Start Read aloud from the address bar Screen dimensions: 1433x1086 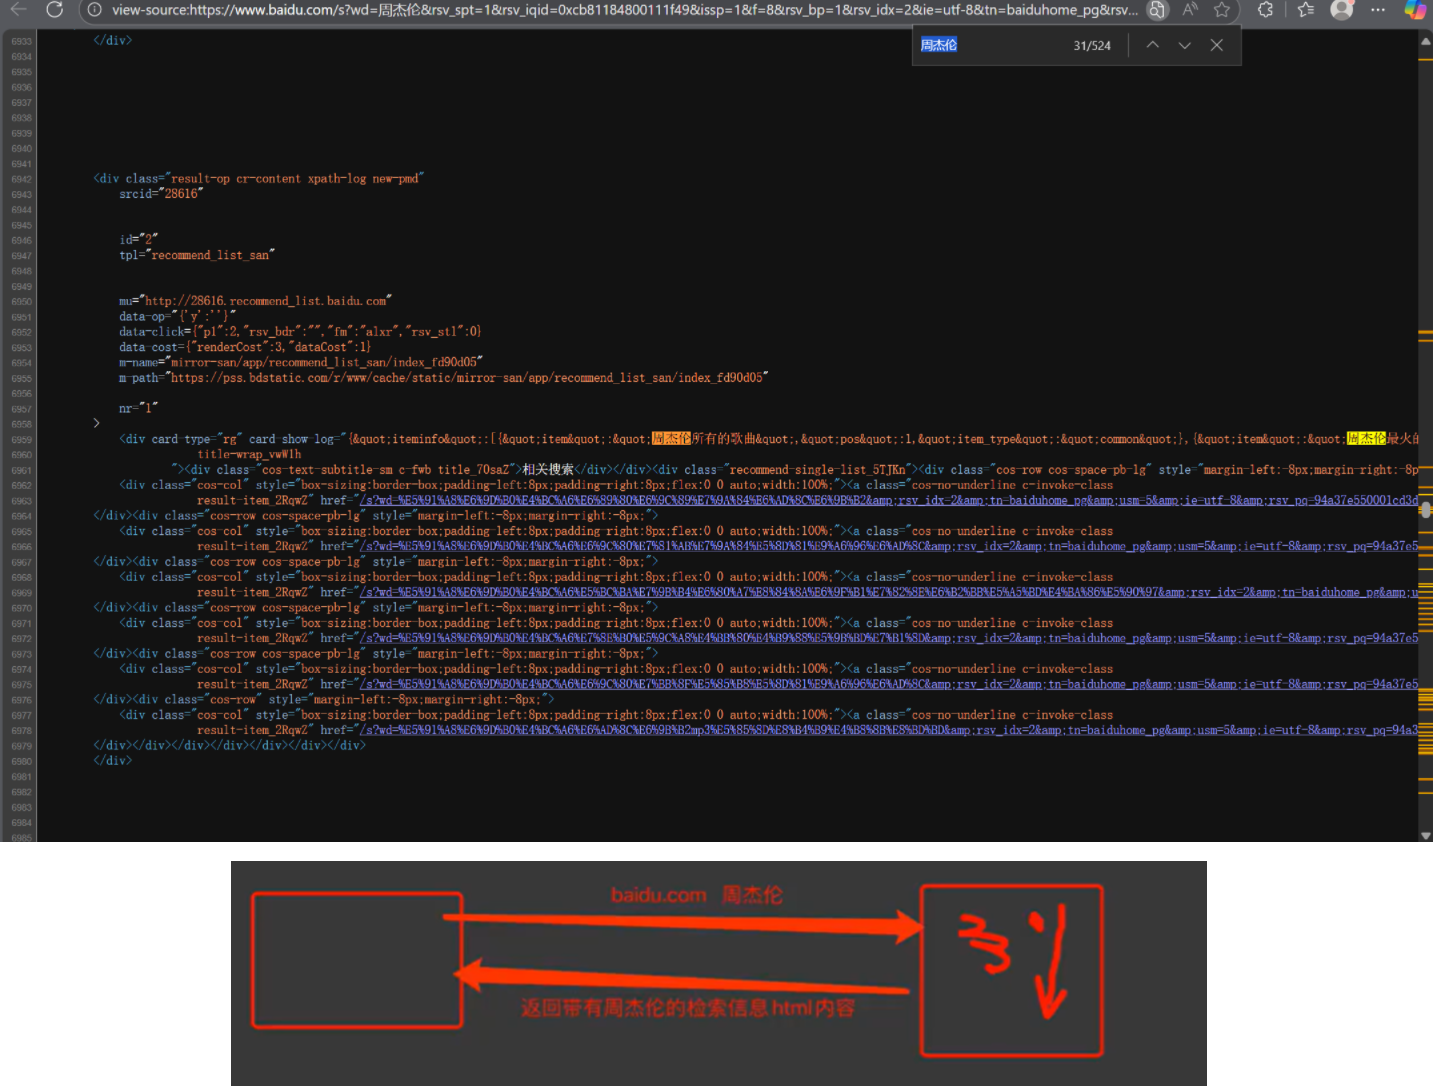pos(1190,10)
